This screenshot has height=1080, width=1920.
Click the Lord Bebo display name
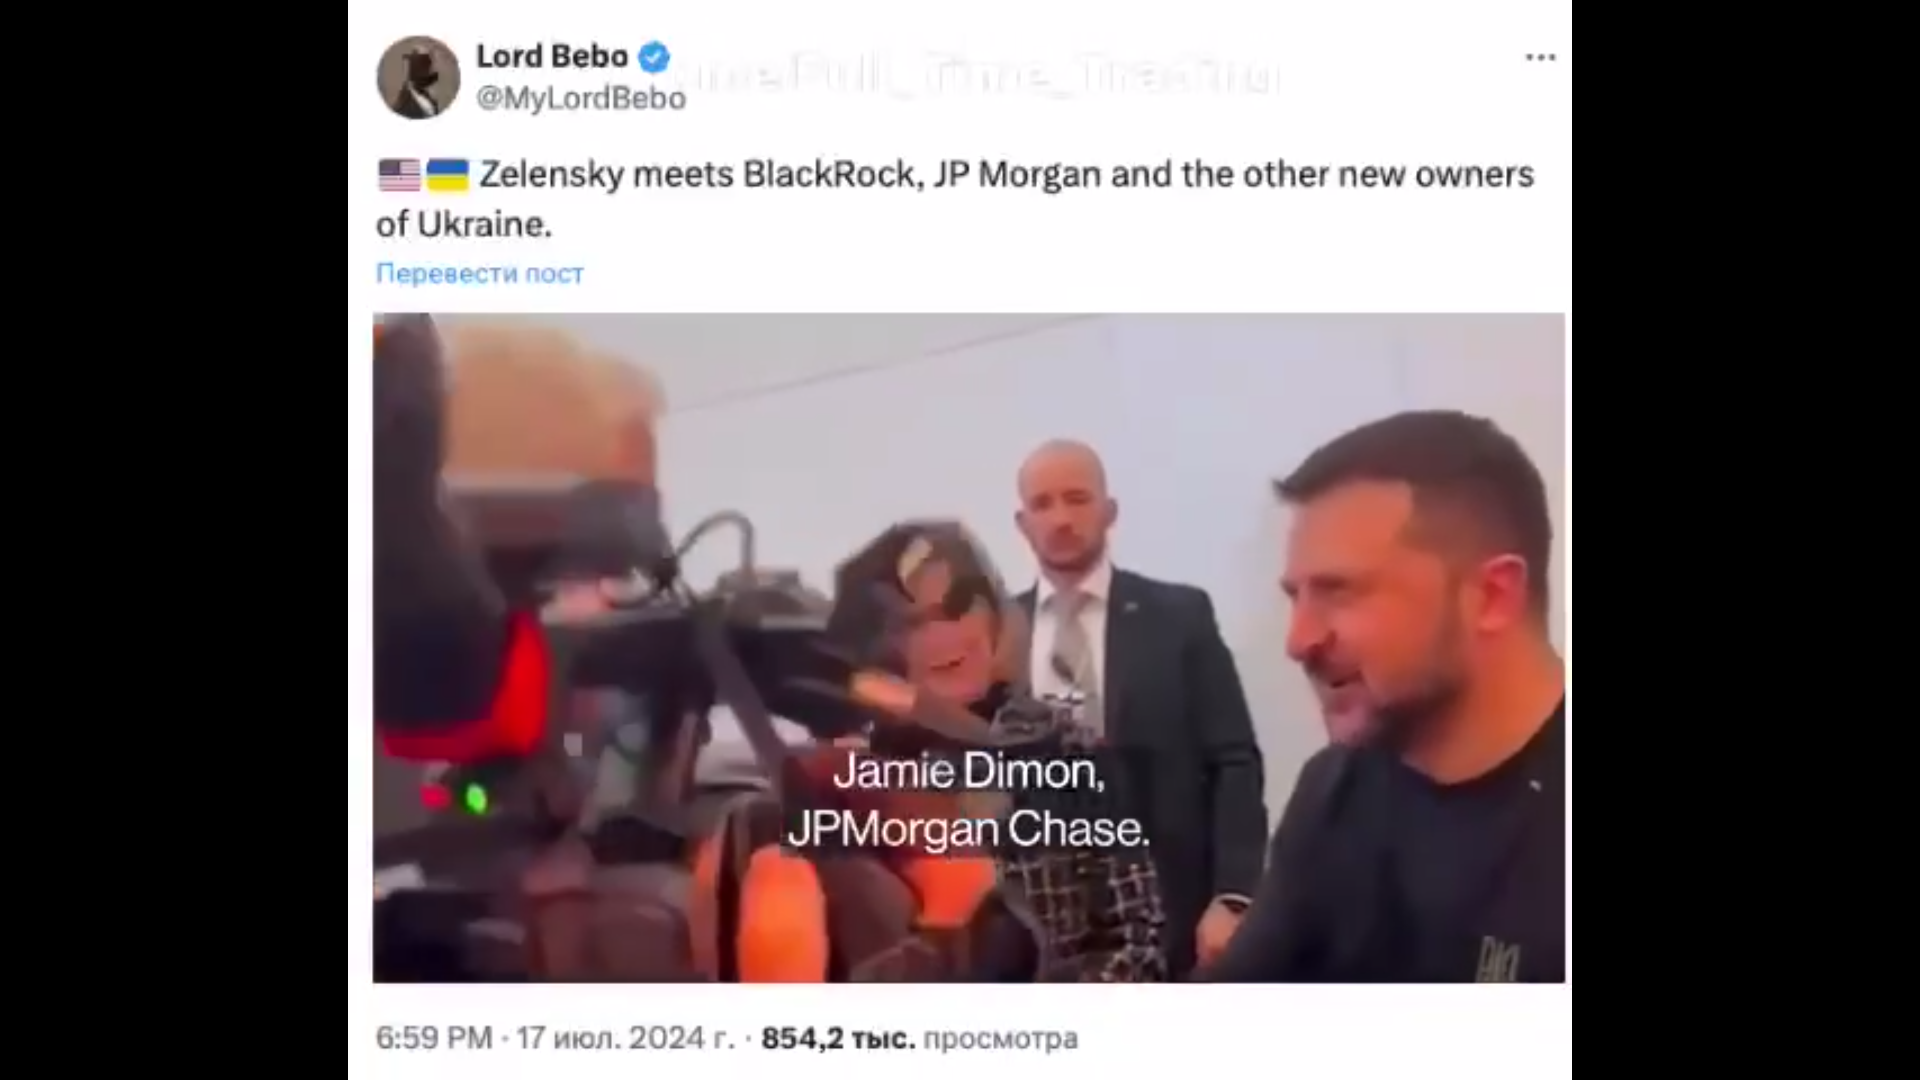pos(552,56)
